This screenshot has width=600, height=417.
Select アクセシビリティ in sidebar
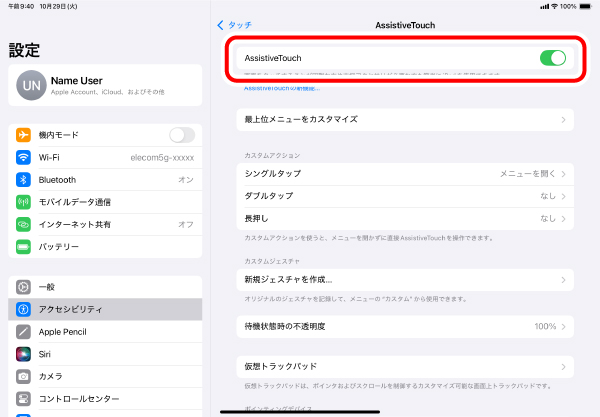pyautogui.click(x=105, y=309)
